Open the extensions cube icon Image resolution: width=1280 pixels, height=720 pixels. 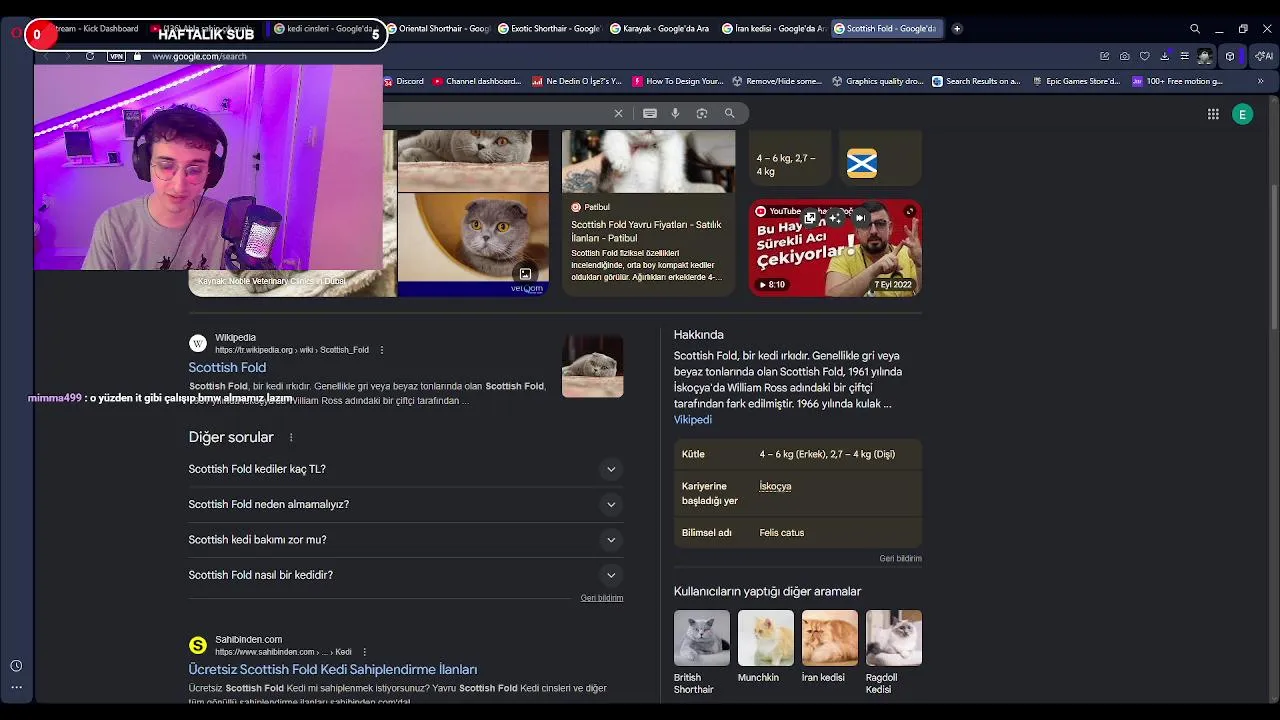[x=1230, y=56]
